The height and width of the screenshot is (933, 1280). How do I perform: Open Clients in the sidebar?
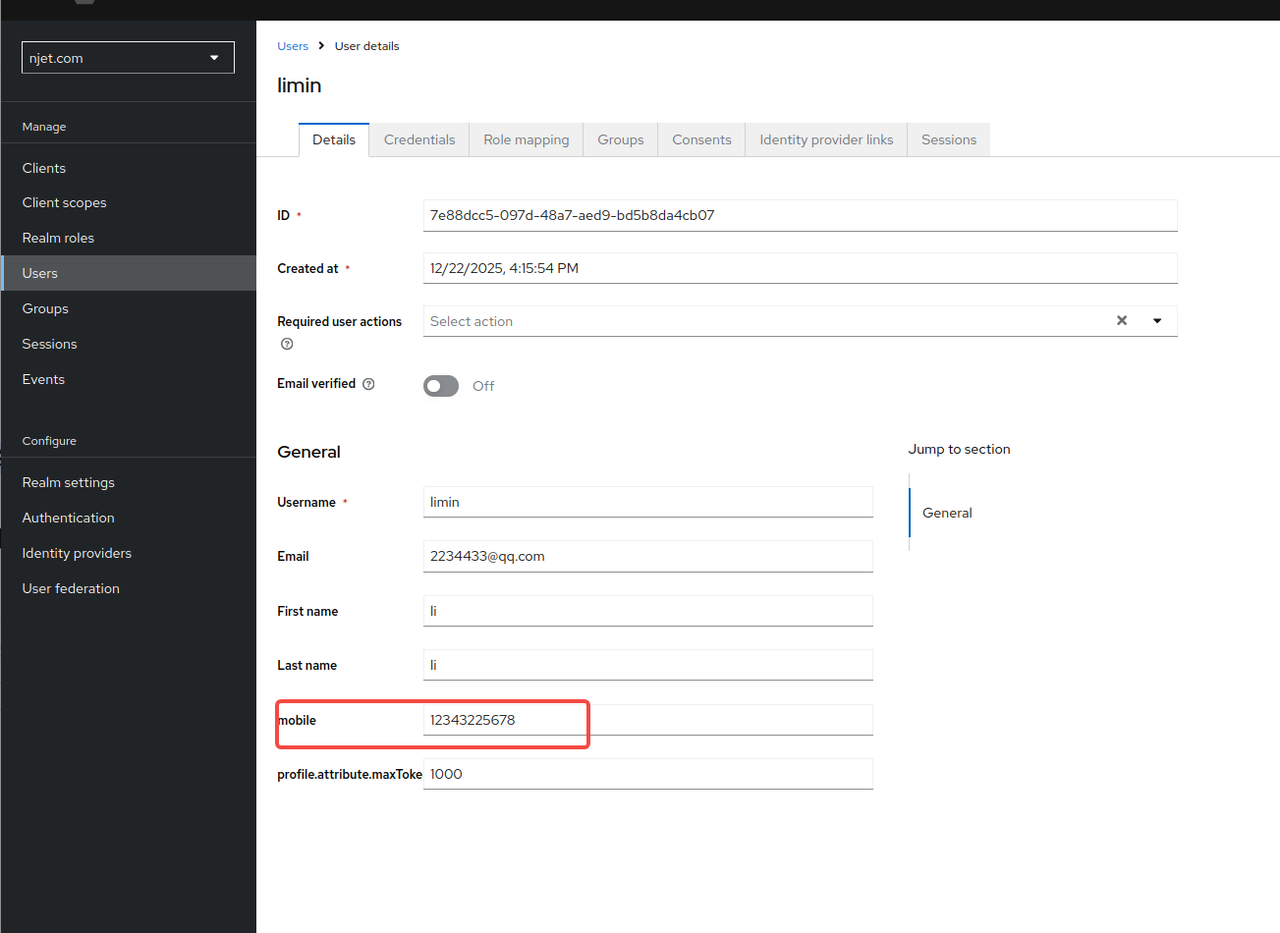coord(44,168)
